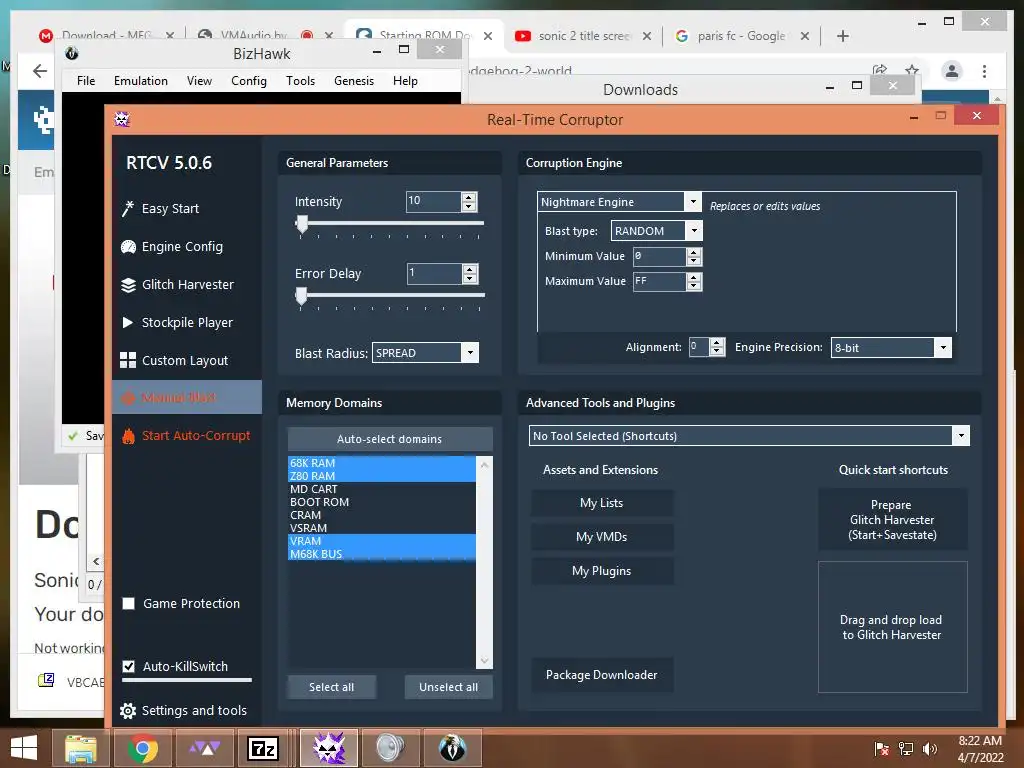Open the No Tool Selected dropdown
This screenshot has width=1024, height=768.
(961, 436)
